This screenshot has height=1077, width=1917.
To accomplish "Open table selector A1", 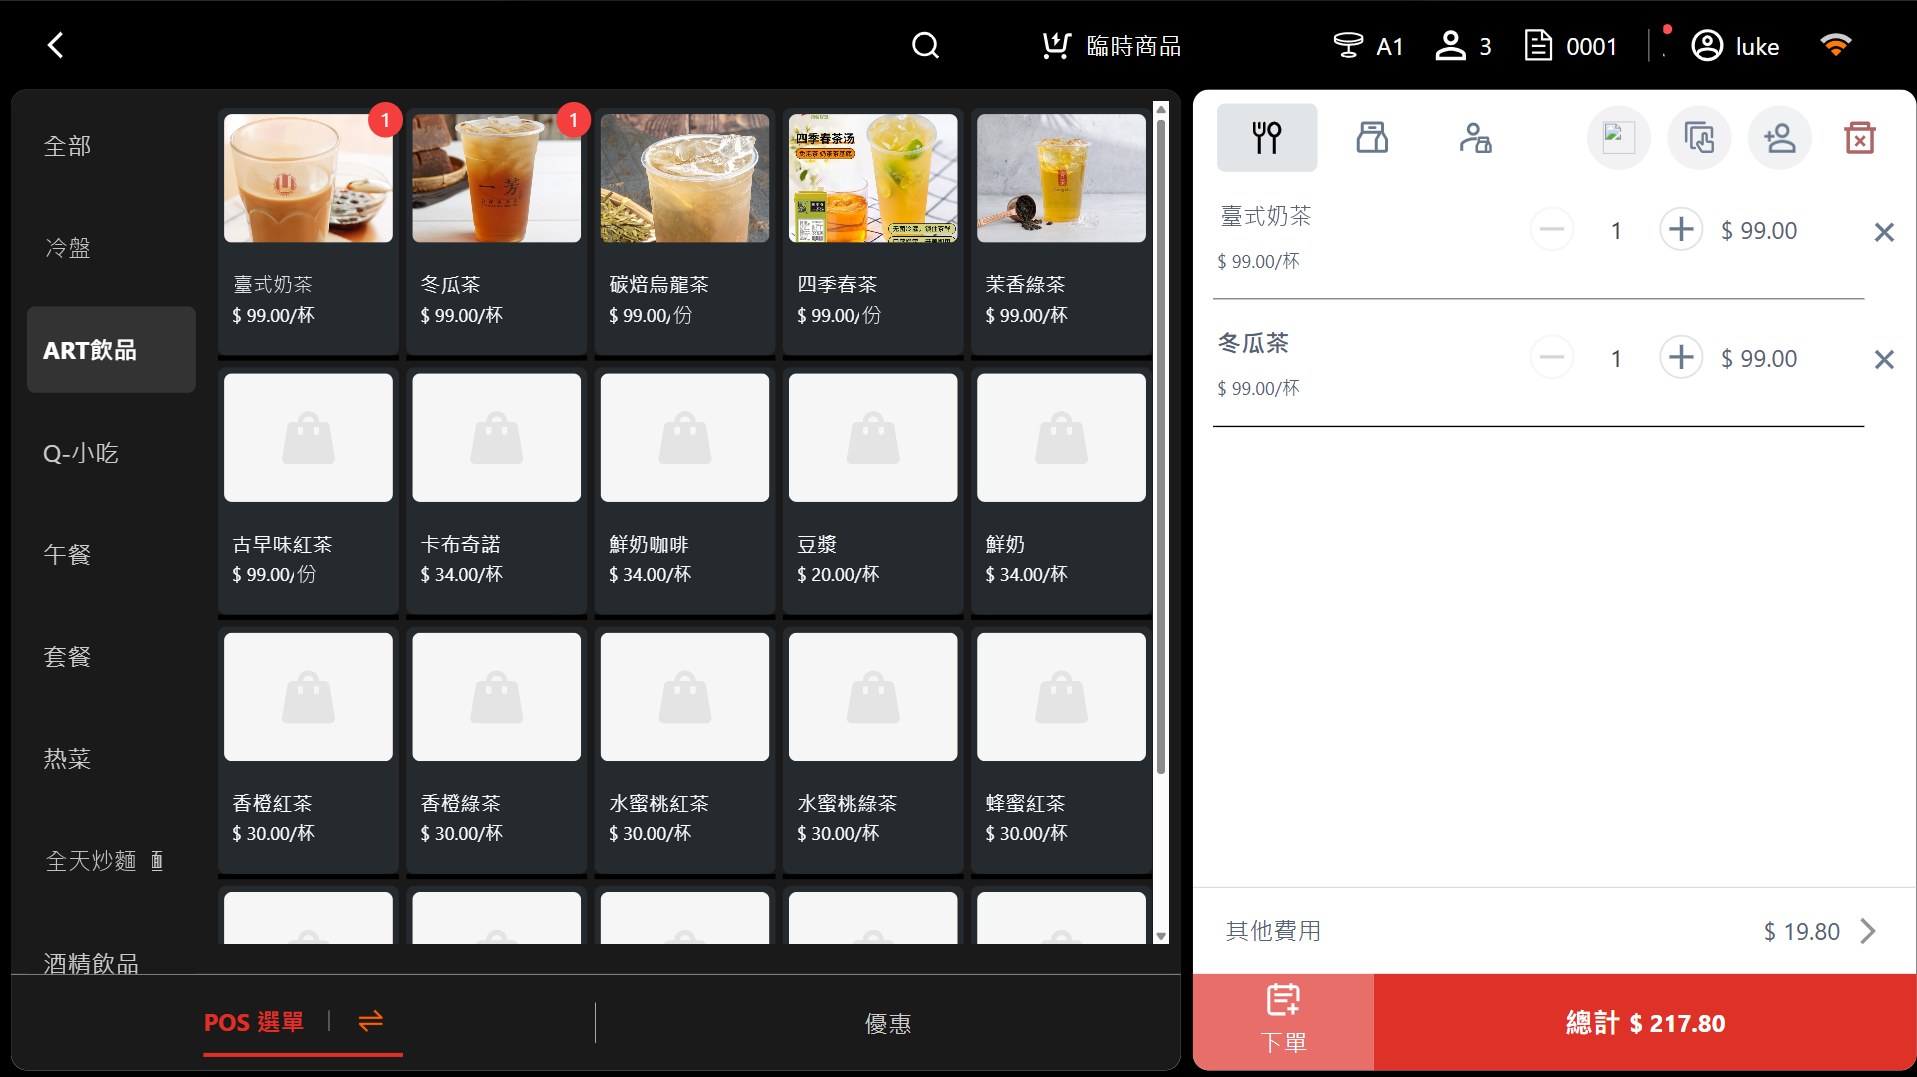I will click(x=1367, y=46).
